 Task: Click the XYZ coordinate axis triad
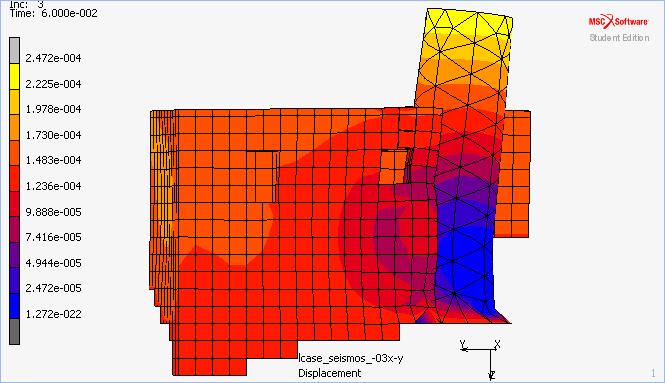coord(481,359)
